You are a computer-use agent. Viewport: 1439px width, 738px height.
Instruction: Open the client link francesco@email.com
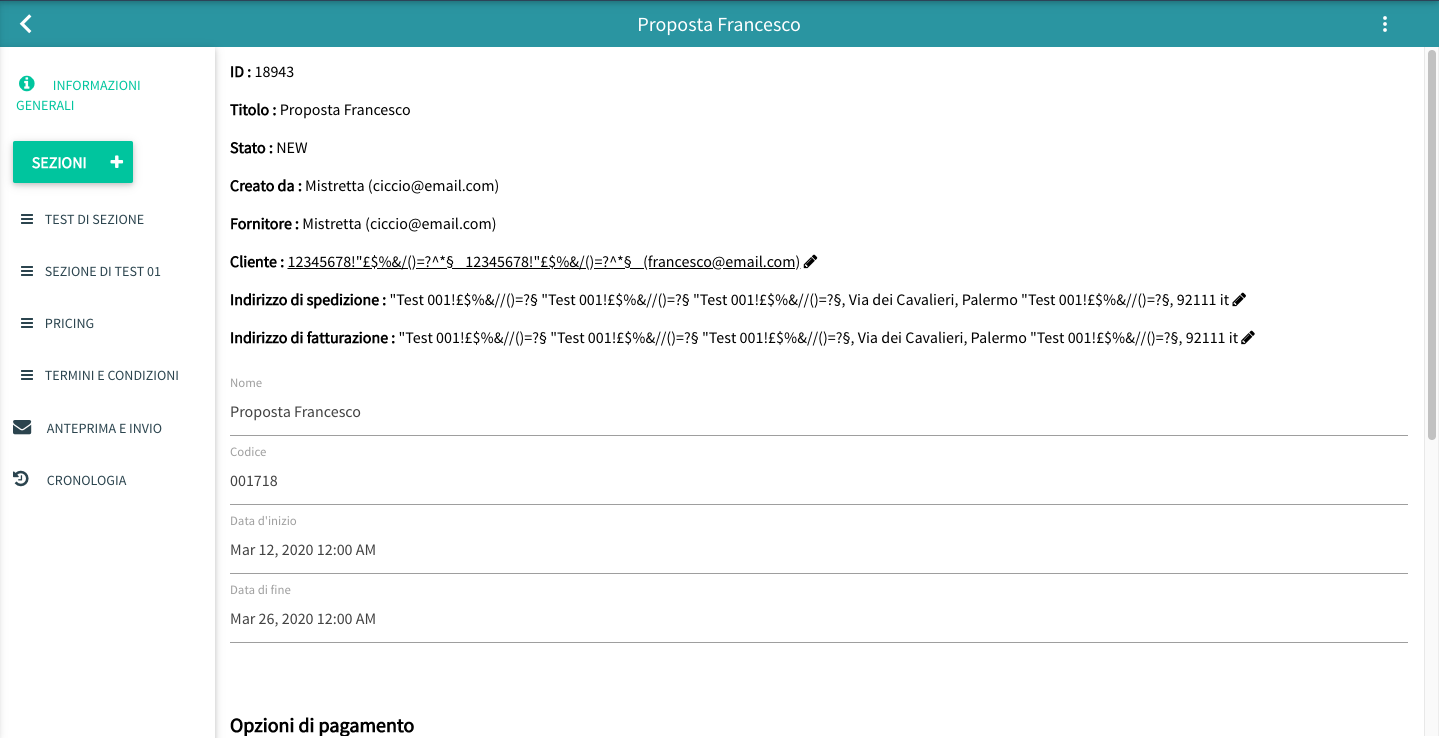pyautogui.click(x=720, y=262)
